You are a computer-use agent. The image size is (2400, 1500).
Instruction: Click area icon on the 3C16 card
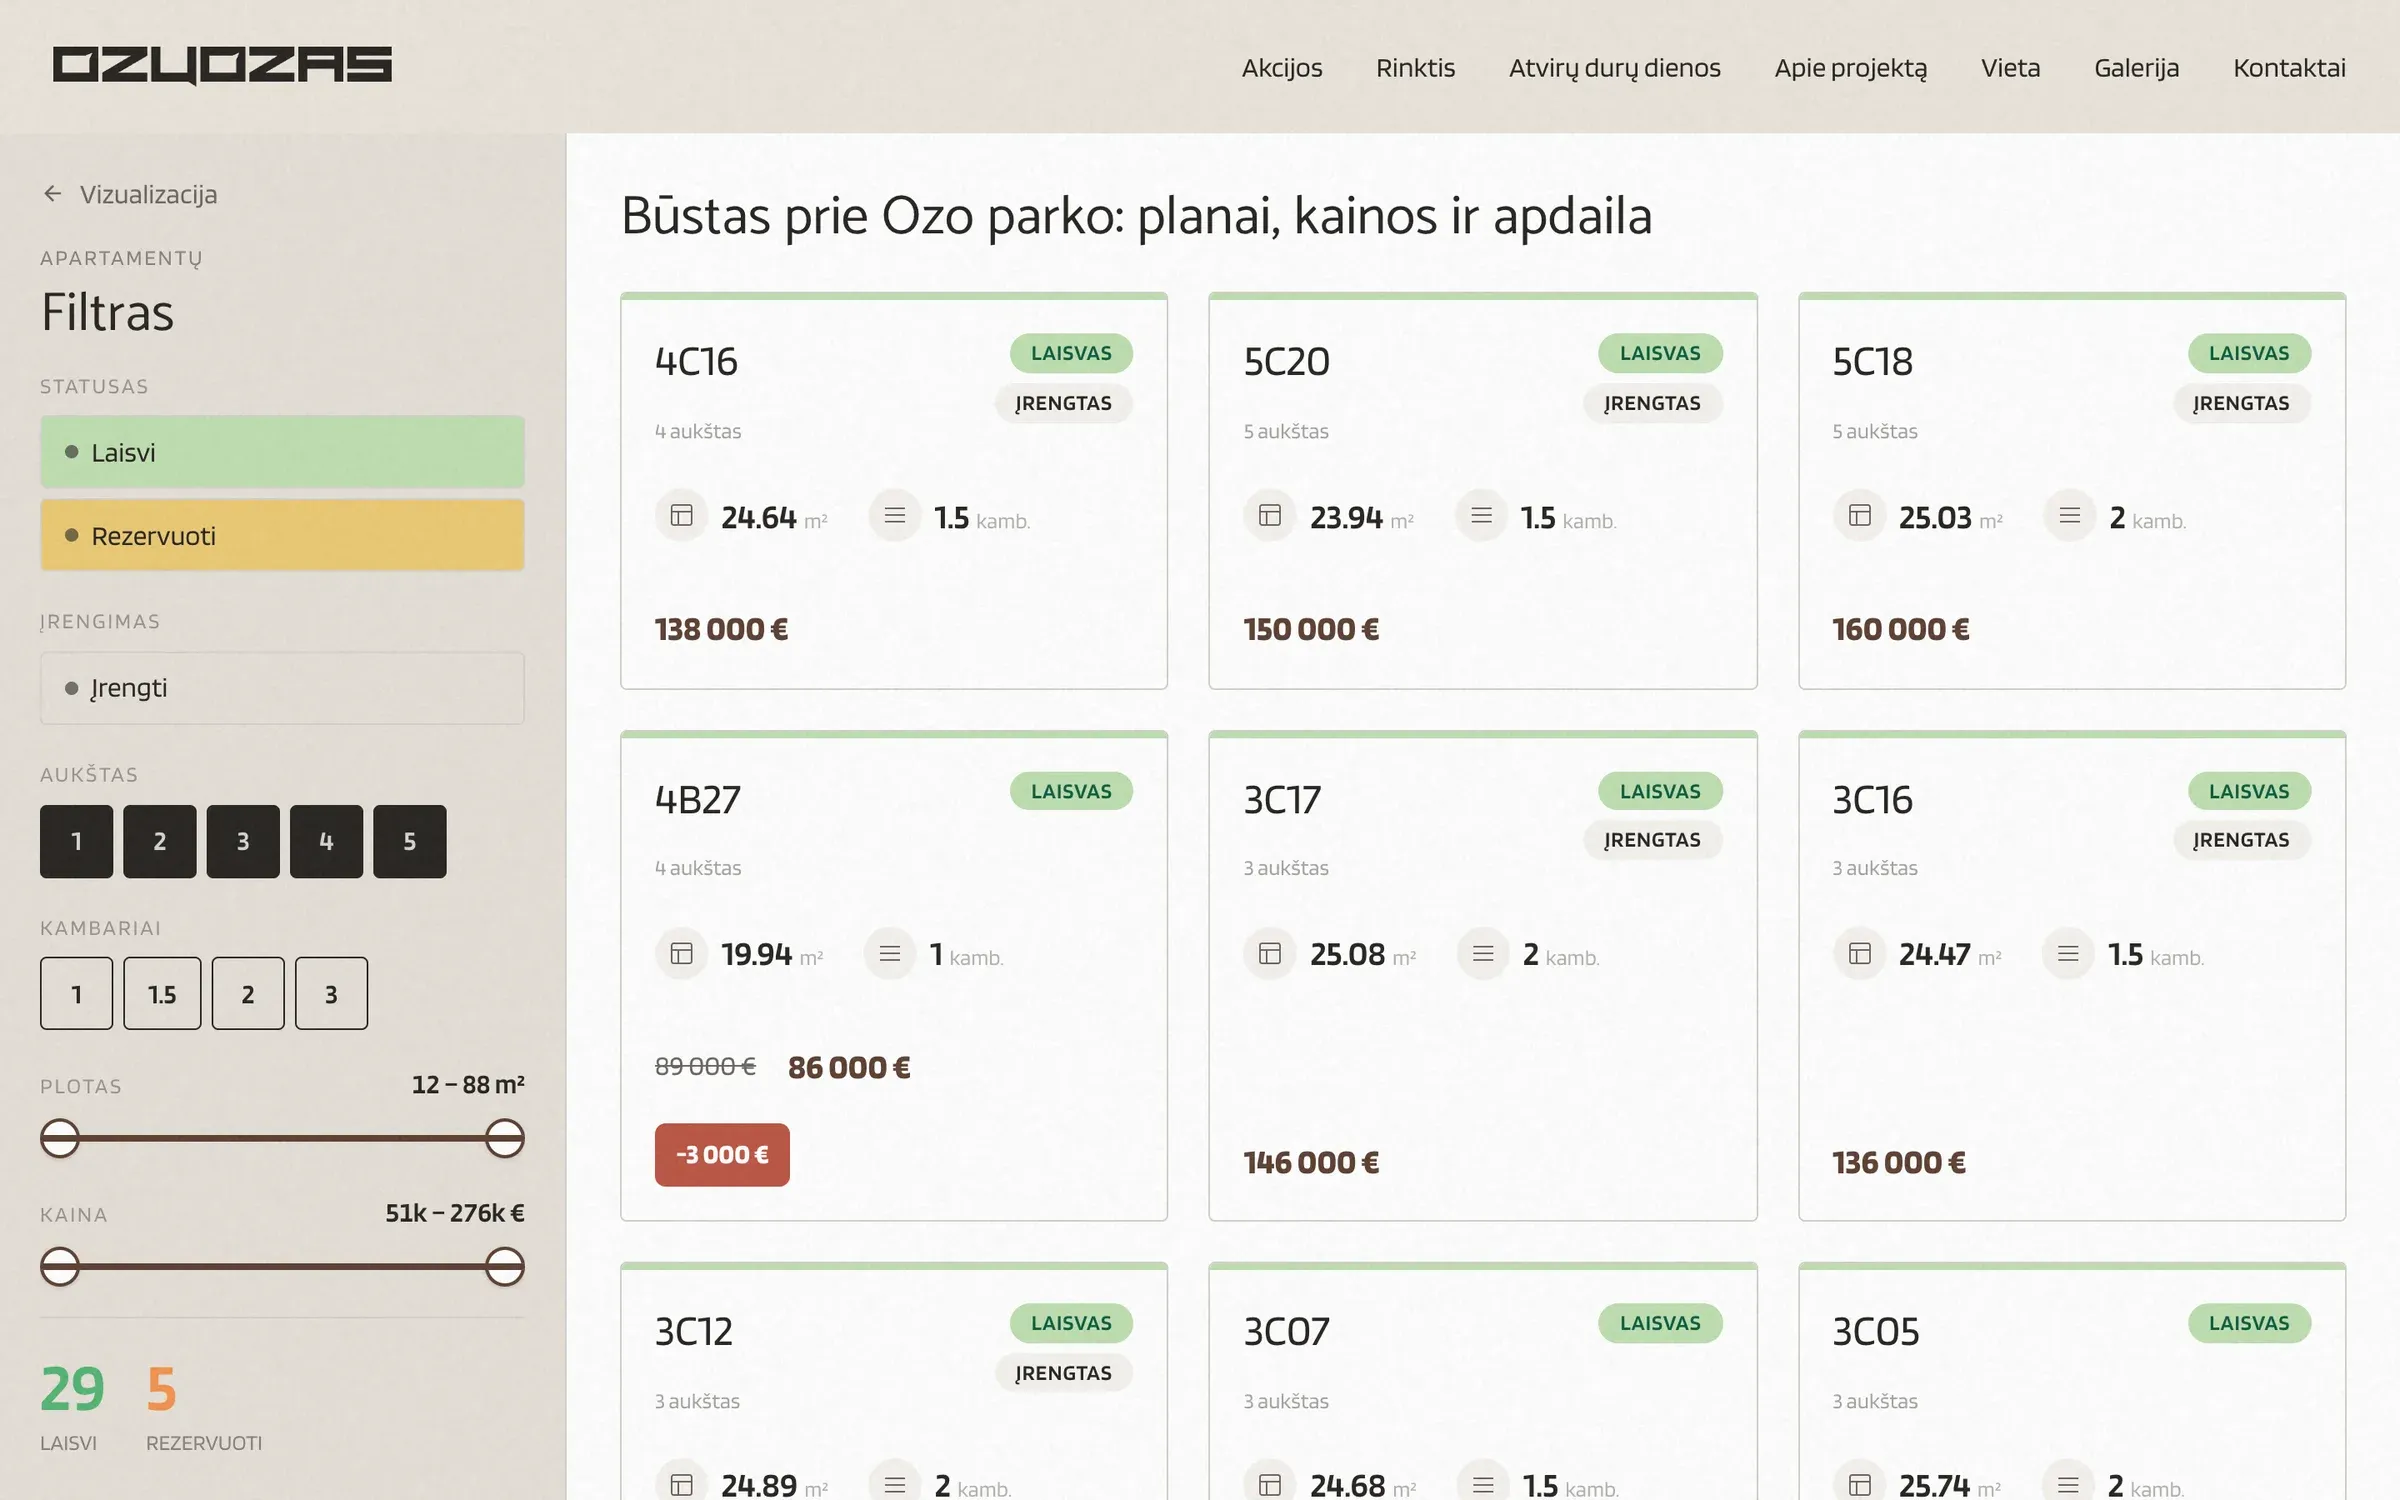point(1860,954)
